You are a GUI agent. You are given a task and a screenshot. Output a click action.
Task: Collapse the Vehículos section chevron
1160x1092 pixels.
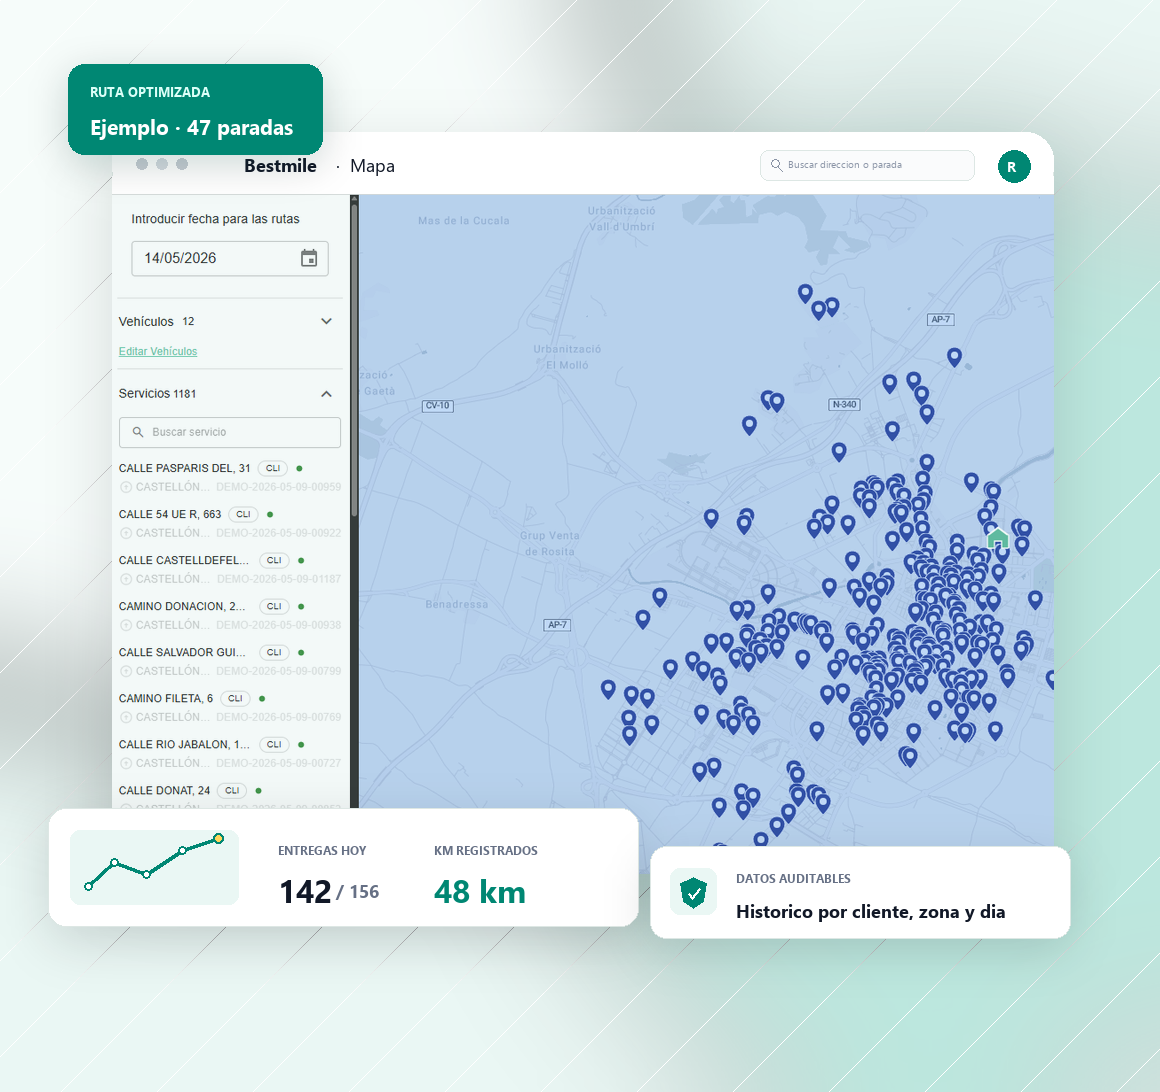pyautogui.click(x=326, y=321)
